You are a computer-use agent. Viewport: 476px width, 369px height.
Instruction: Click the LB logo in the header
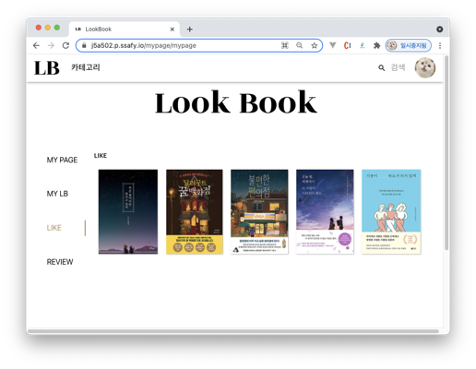pyautogui.click(x=47, y=68)
